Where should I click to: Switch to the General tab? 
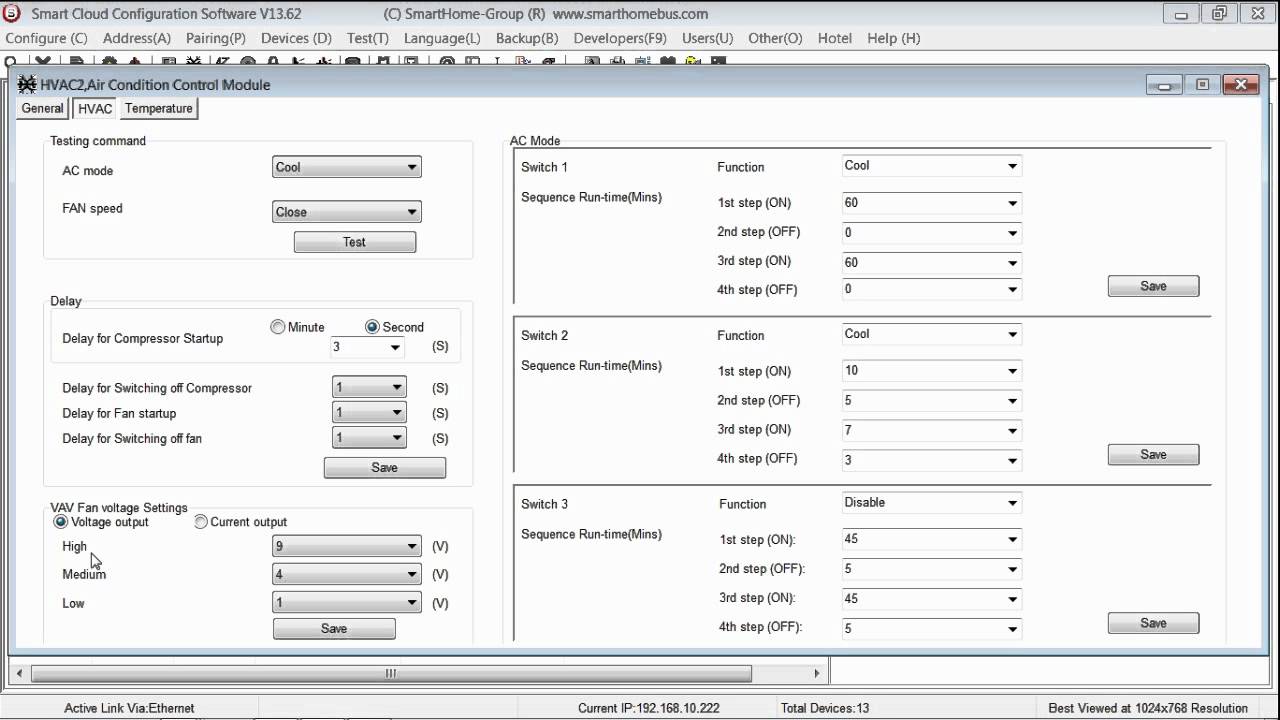point(43,109)
